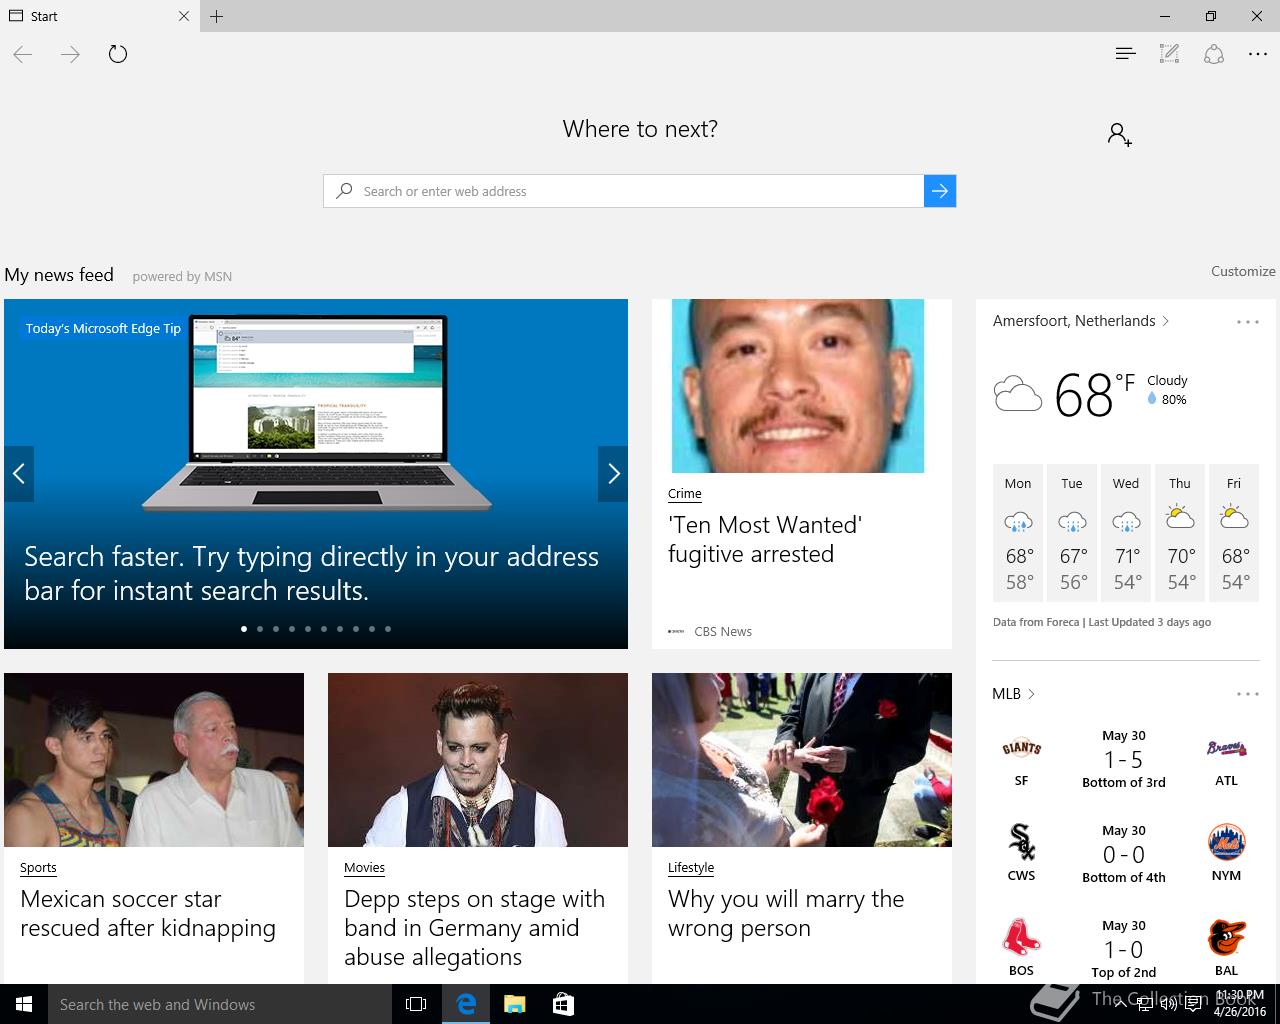
Task: Click the 68°F current temperature
Action: (x=1094, y=394)
